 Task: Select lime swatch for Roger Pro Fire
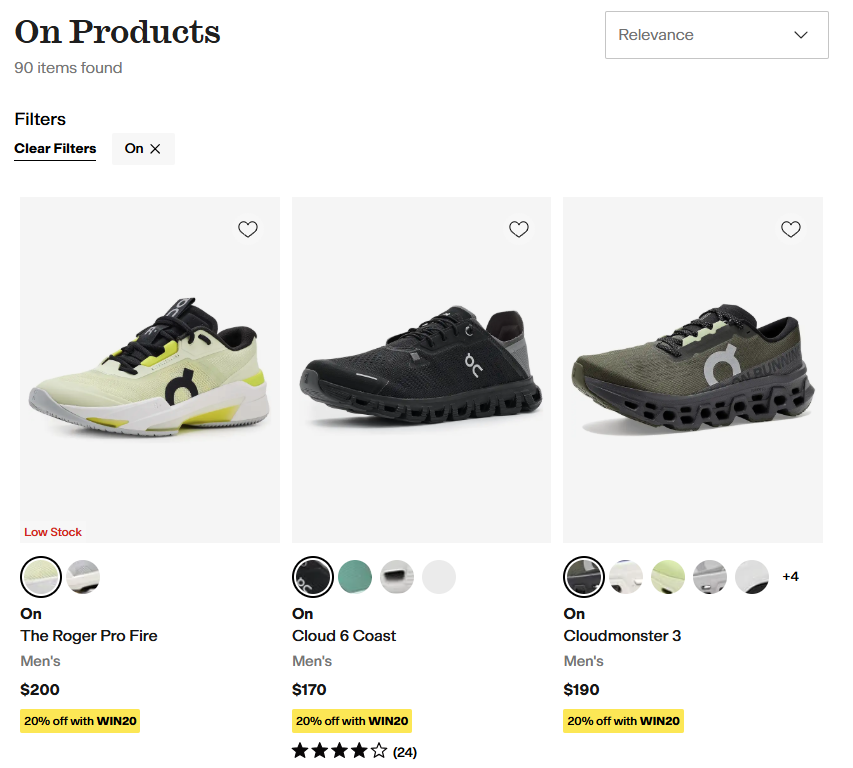(x=41, y=577)
